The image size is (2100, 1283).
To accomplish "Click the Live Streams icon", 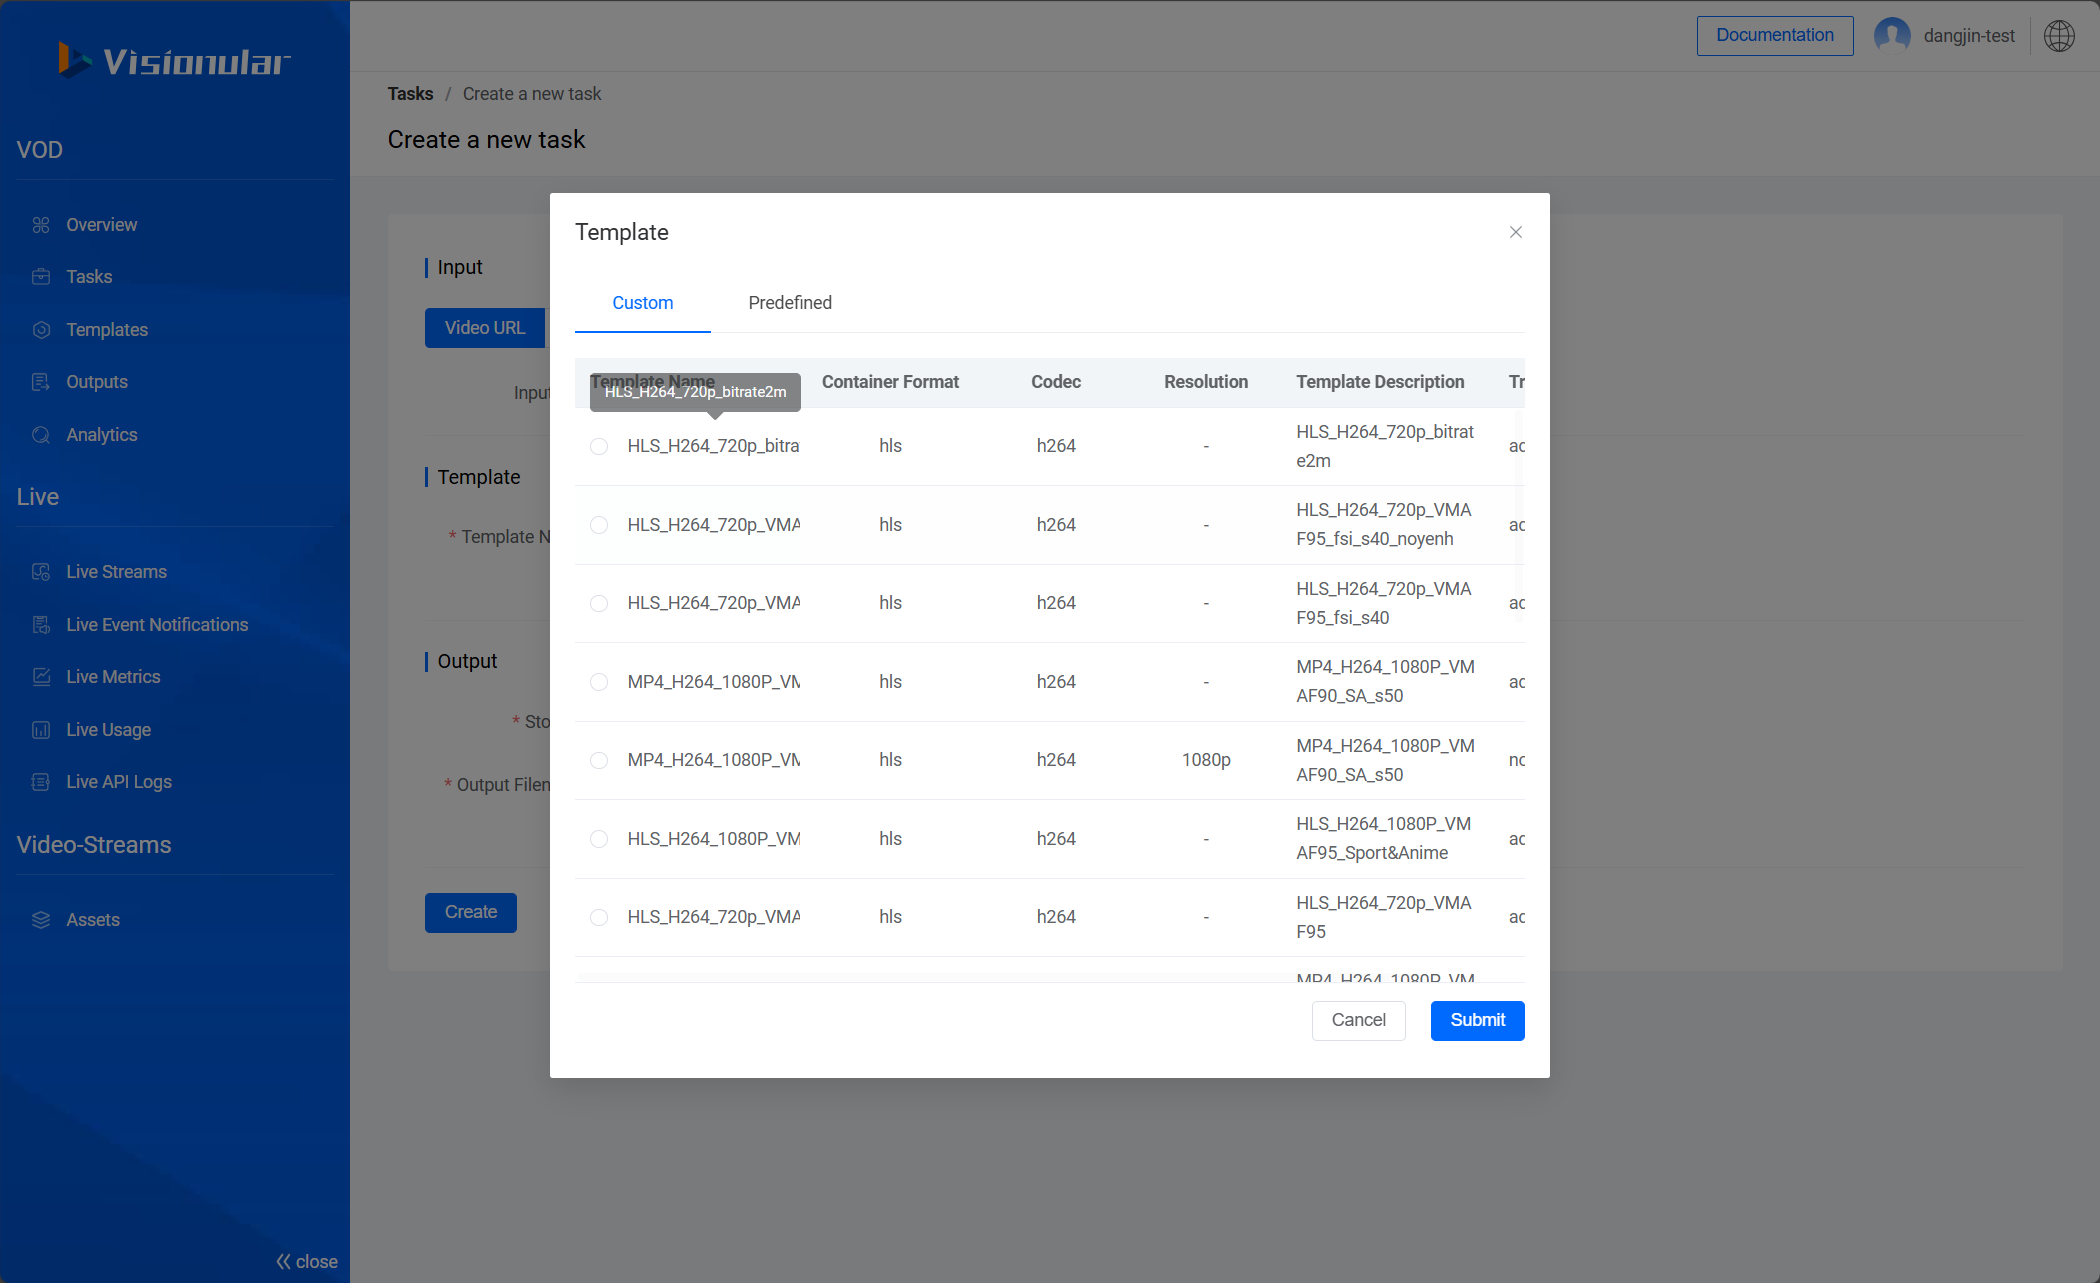I will [41, 572].
